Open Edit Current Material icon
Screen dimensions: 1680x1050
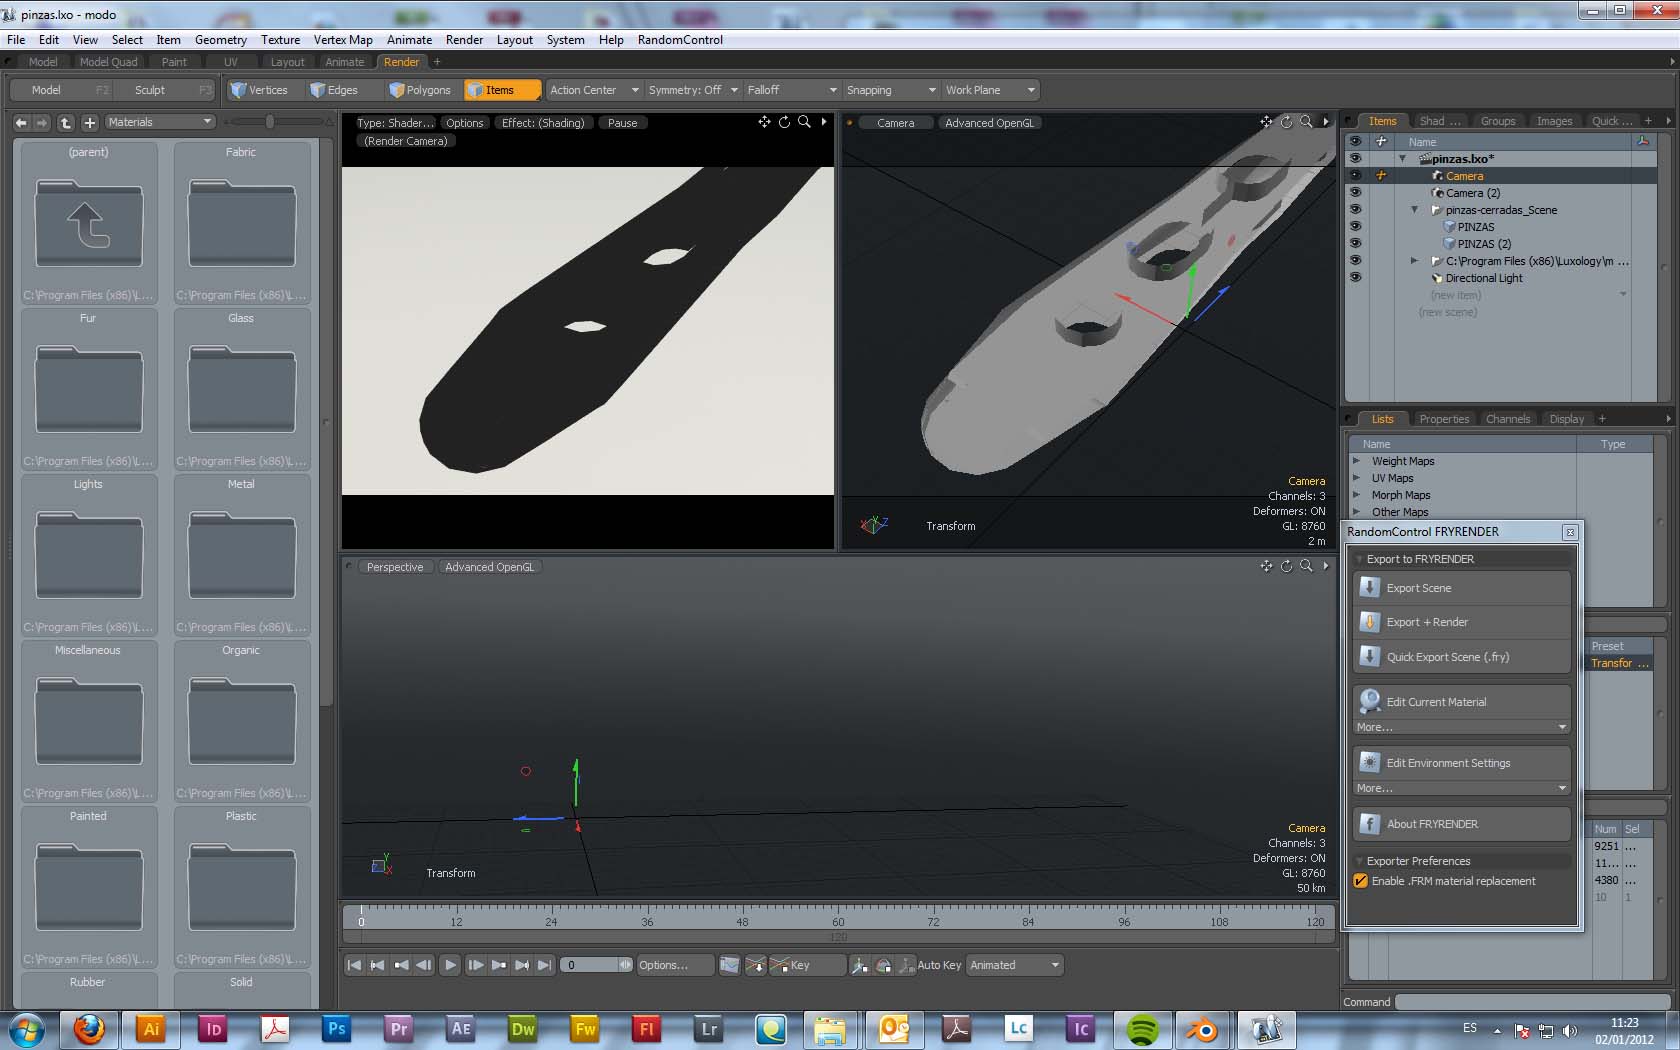[x=1370, y=702]
